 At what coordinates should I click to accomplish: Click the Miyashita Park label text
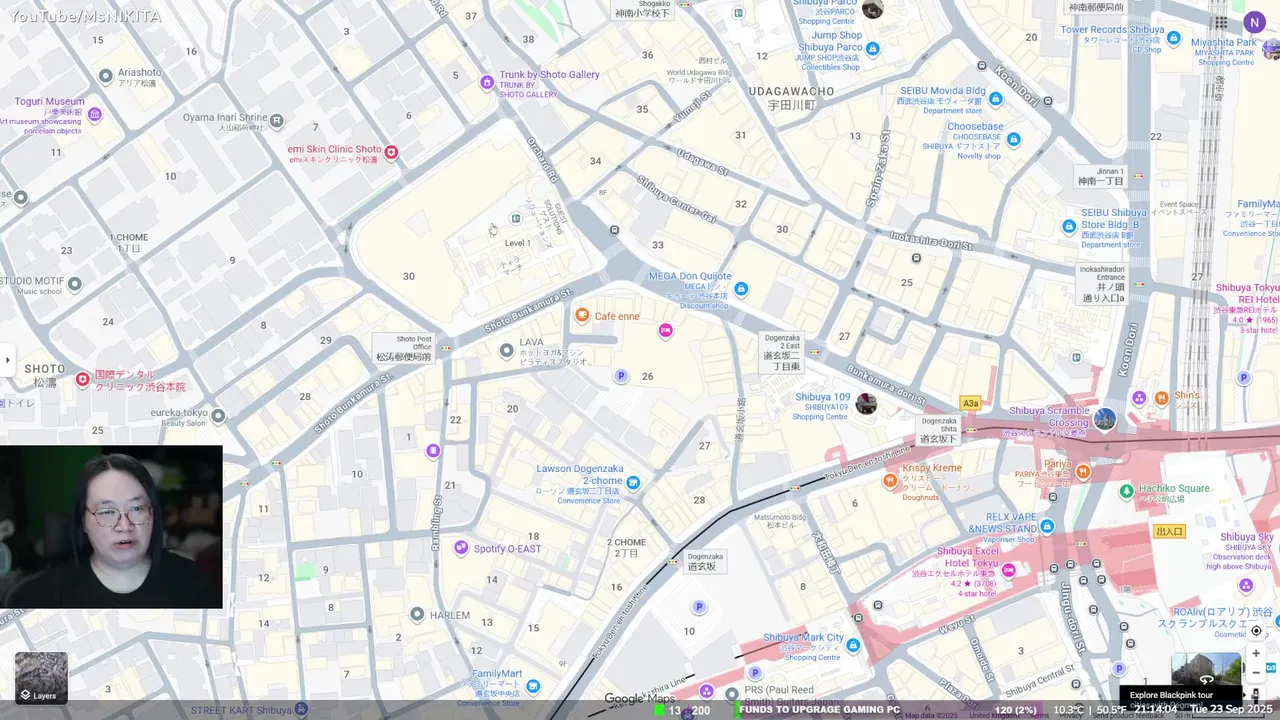(1224, 43)
